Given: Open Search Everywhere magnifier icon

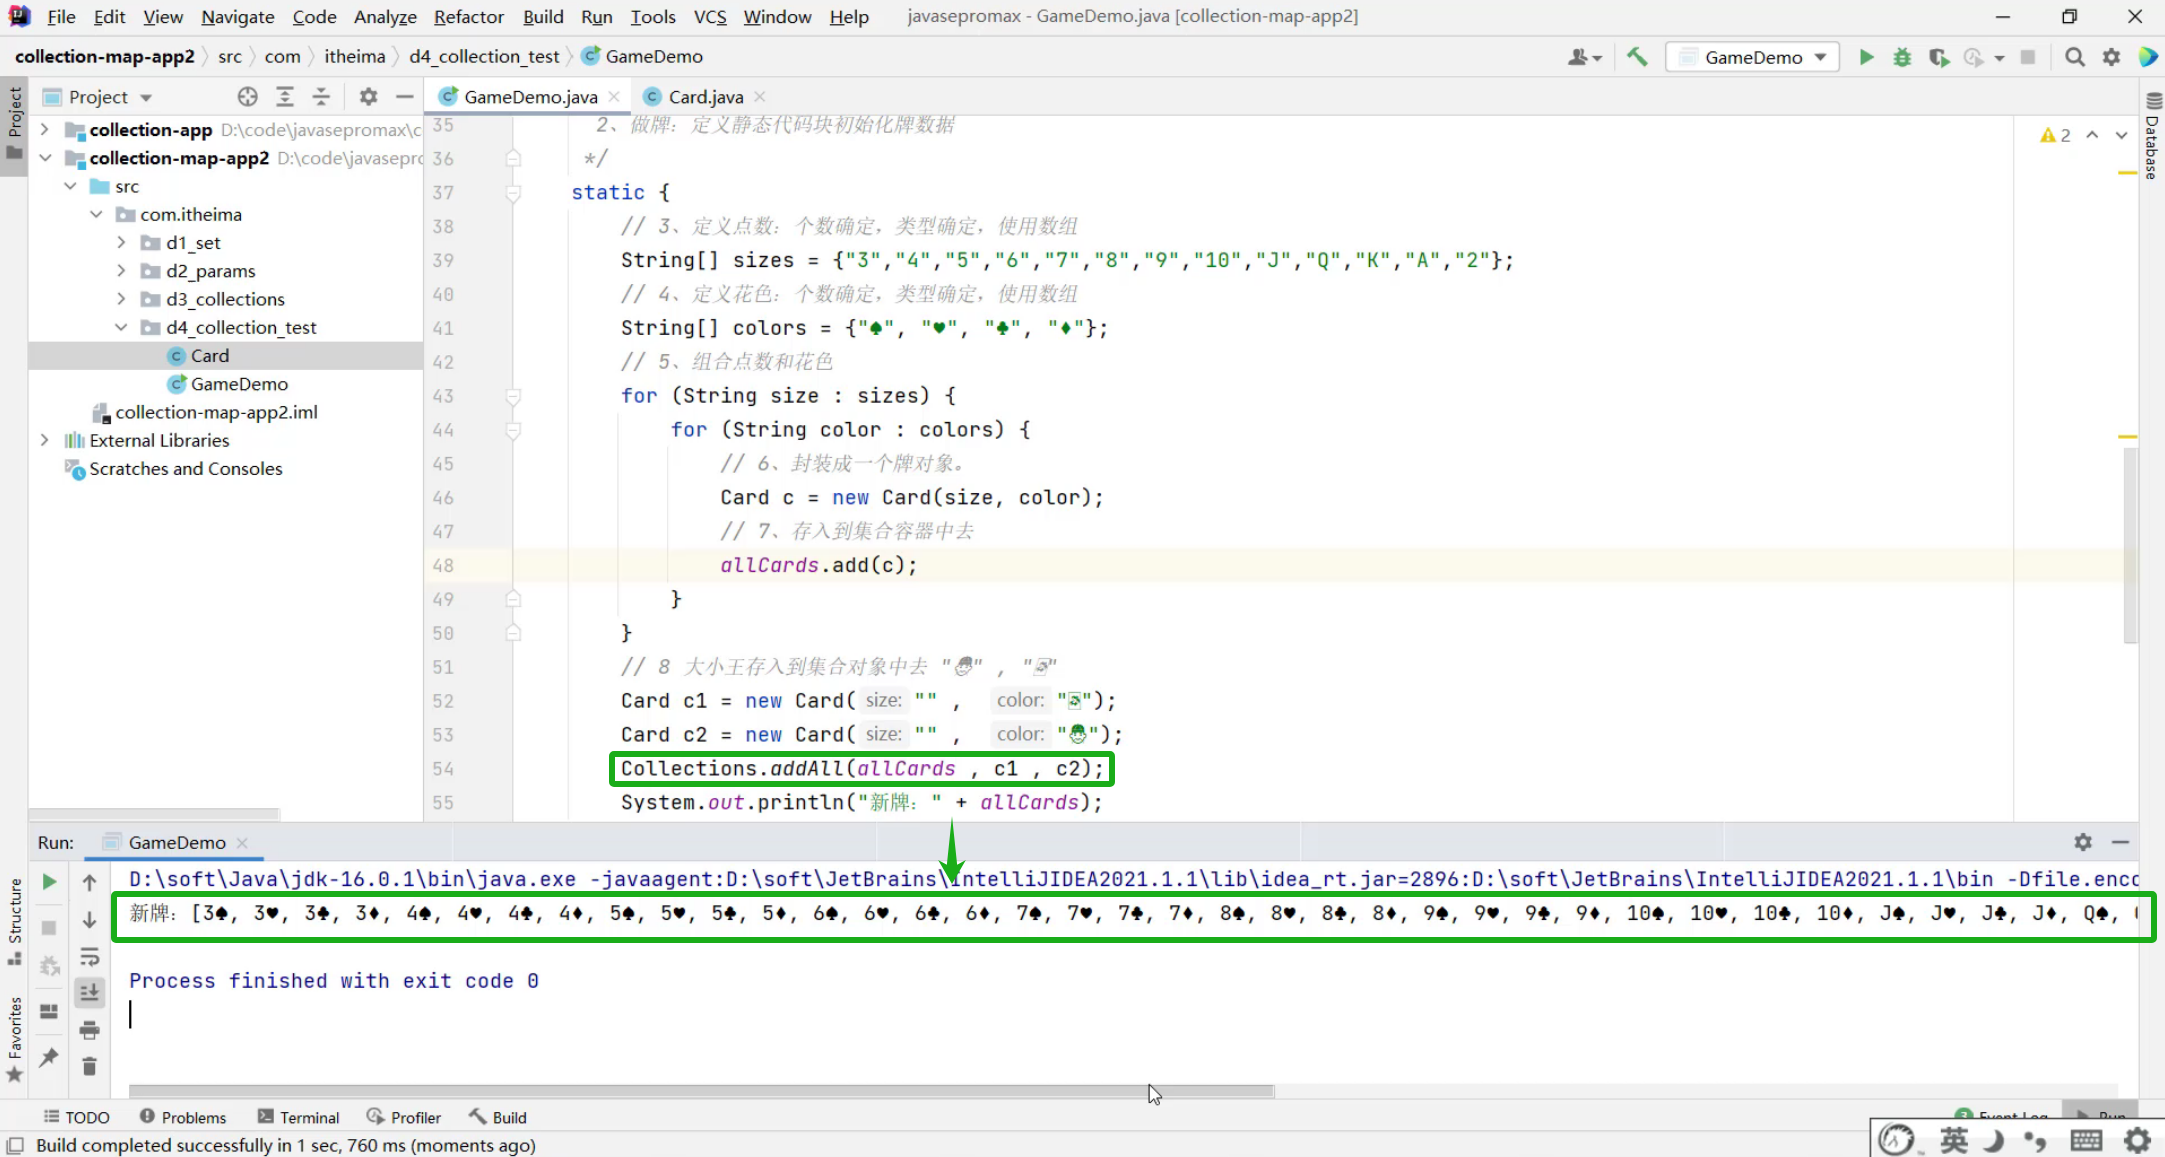Looking at the screenshot, I should coord(2075,57).
